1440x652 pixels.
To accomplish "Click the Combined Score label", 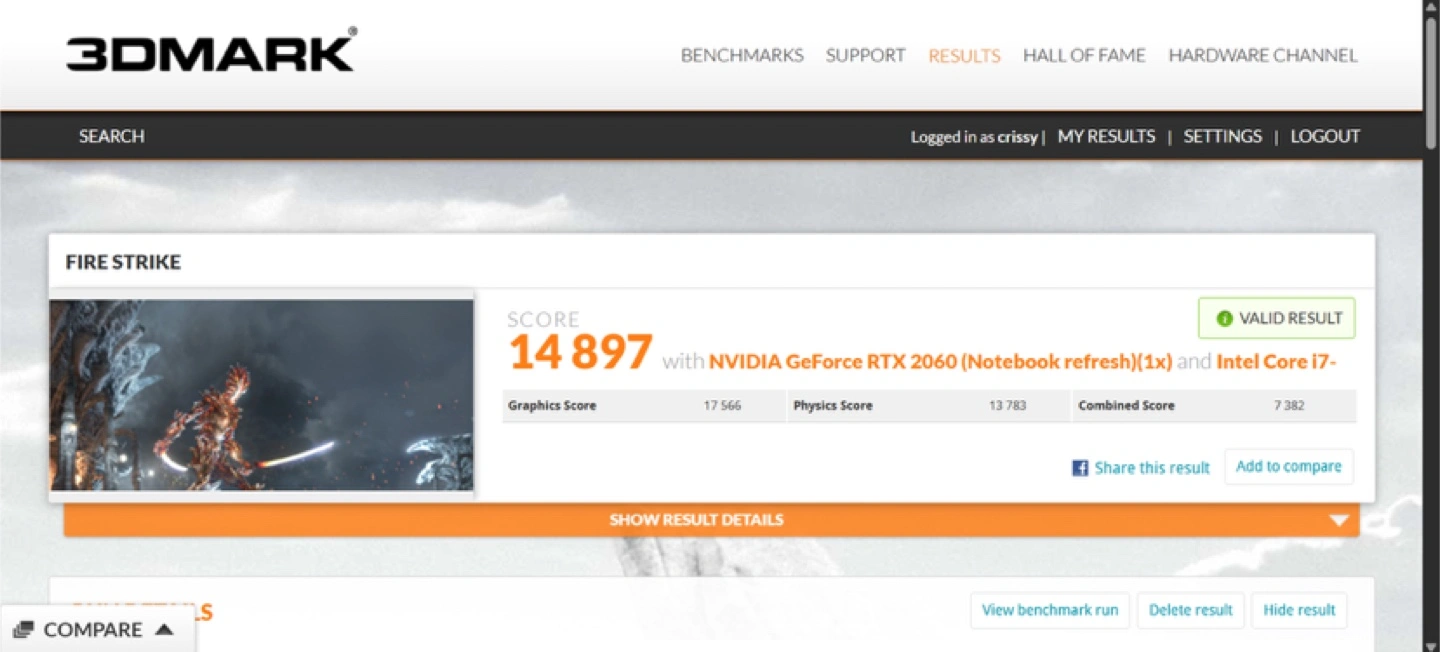I will pos(1126,406).
